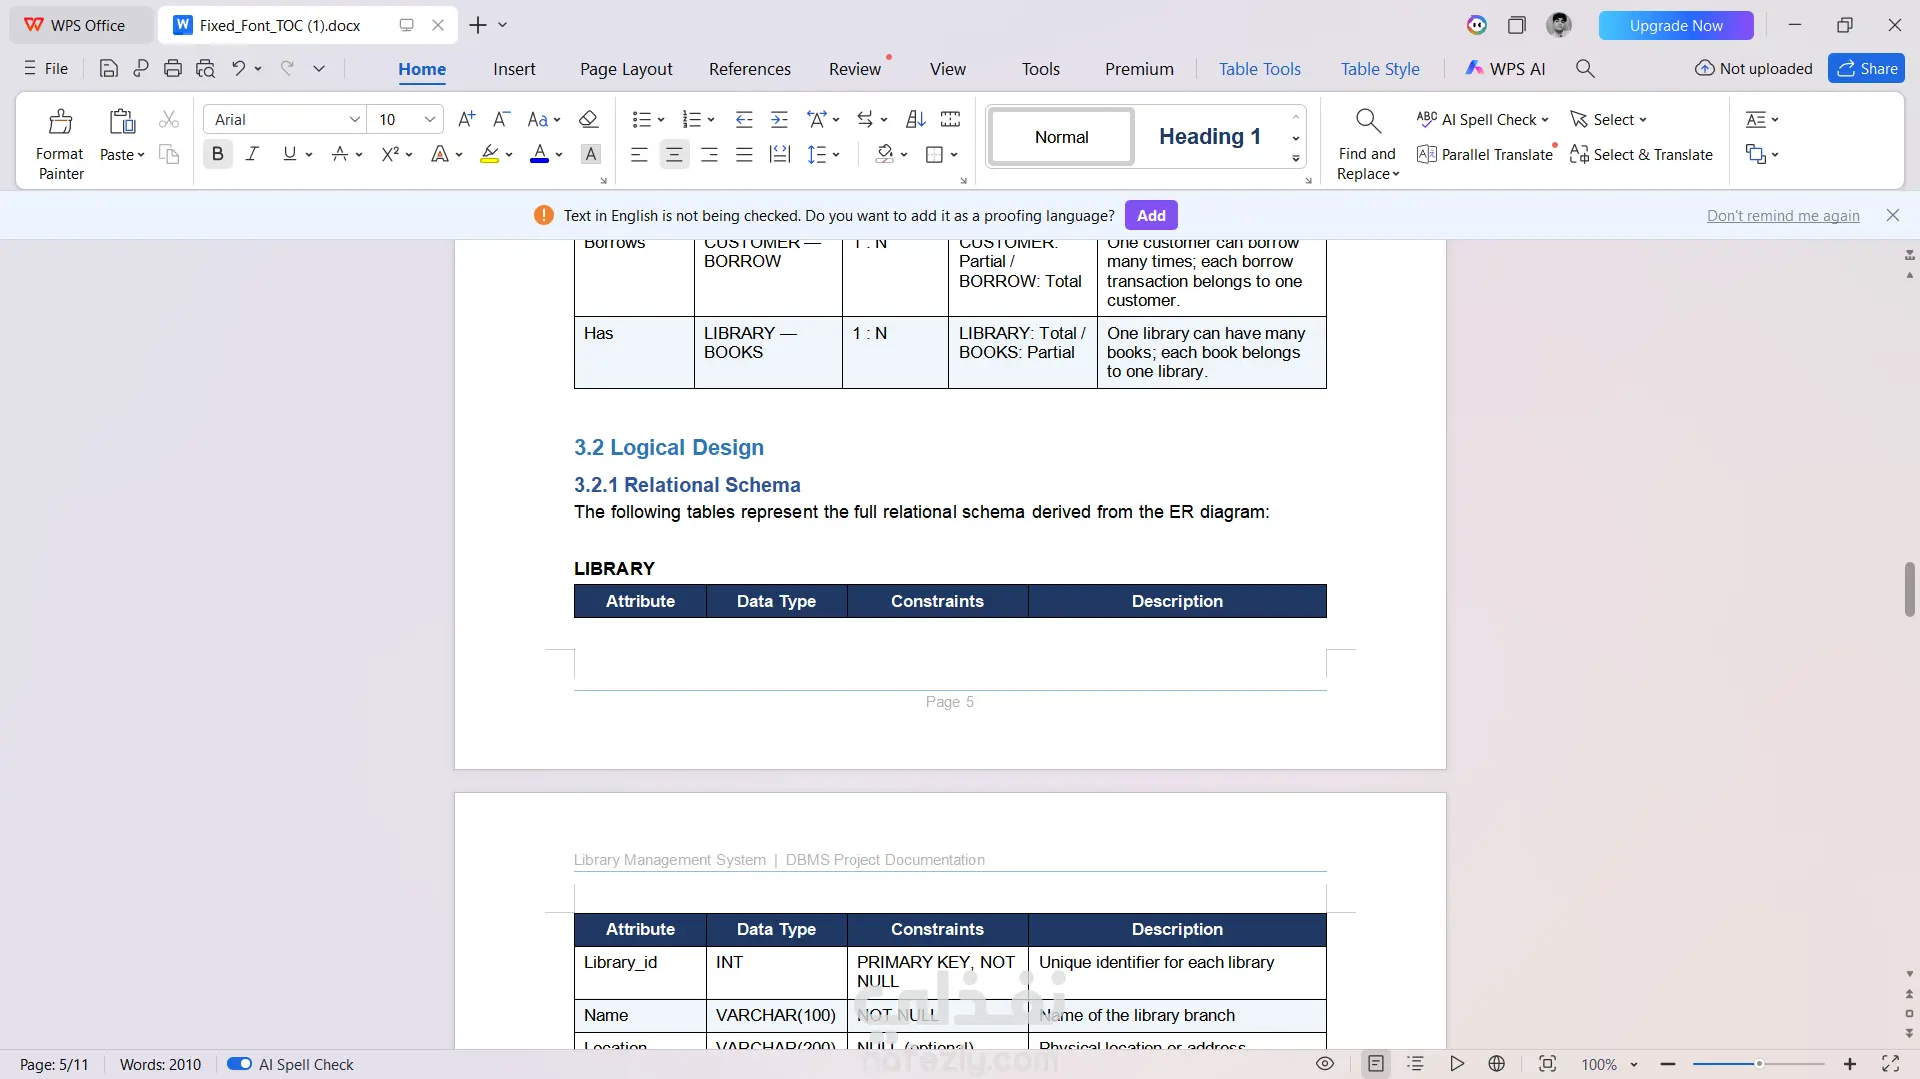The image size is (1920, 1079).
Task: Open the font size dropdown
Action: 430,119
